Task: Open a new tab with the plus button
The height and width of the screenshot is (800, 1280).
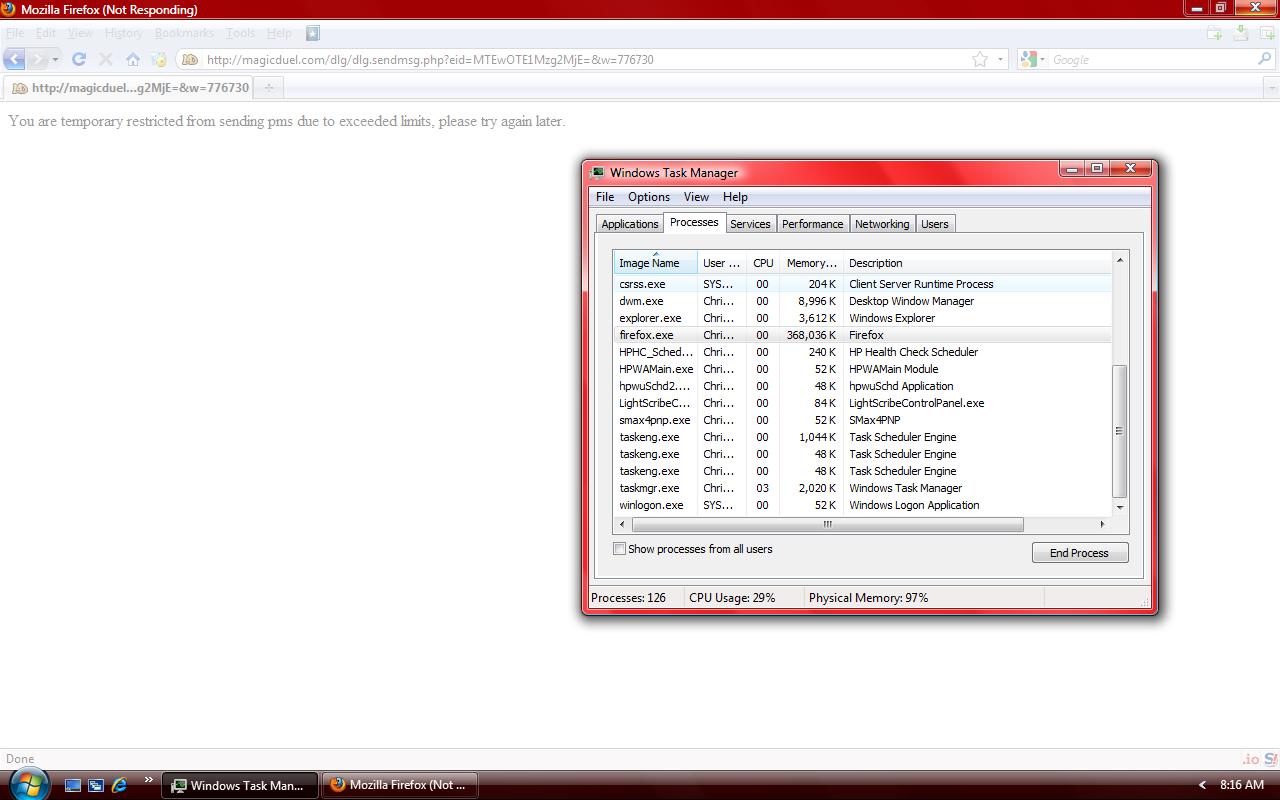Action: 268,88
